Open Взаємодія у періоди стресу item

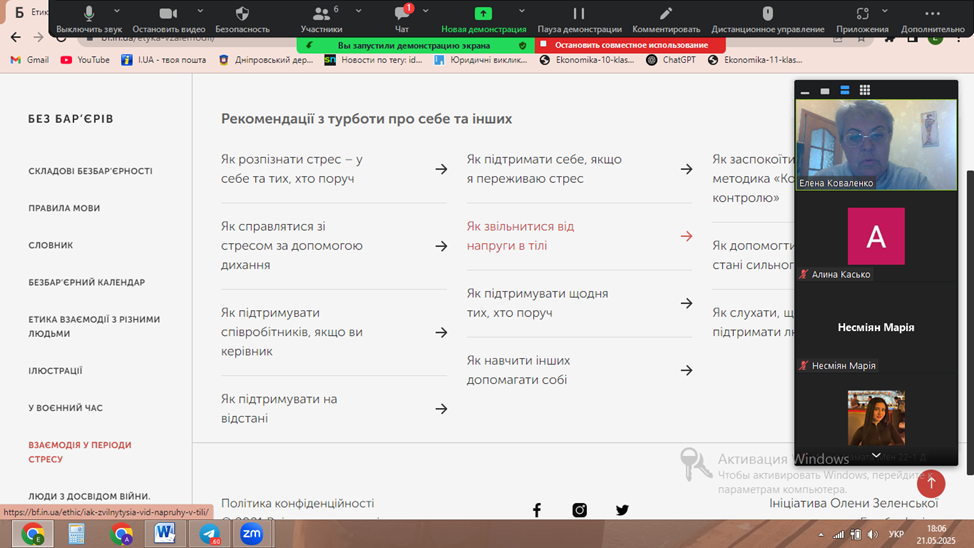(x=80, y=452)
